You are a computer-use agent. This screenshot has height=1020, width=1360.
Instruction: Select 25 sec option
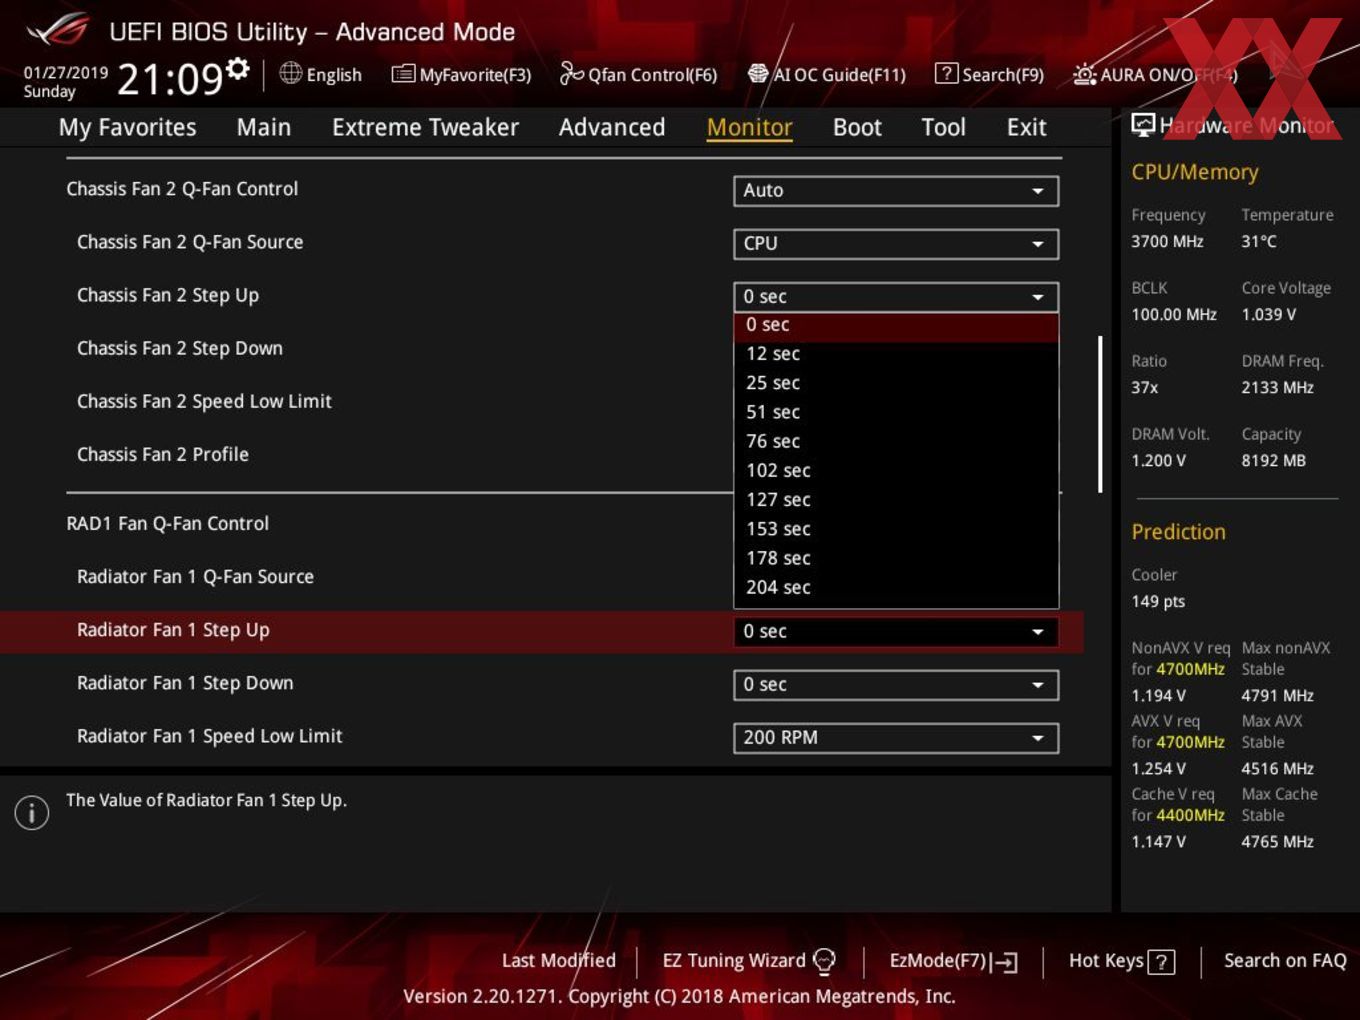896,383
